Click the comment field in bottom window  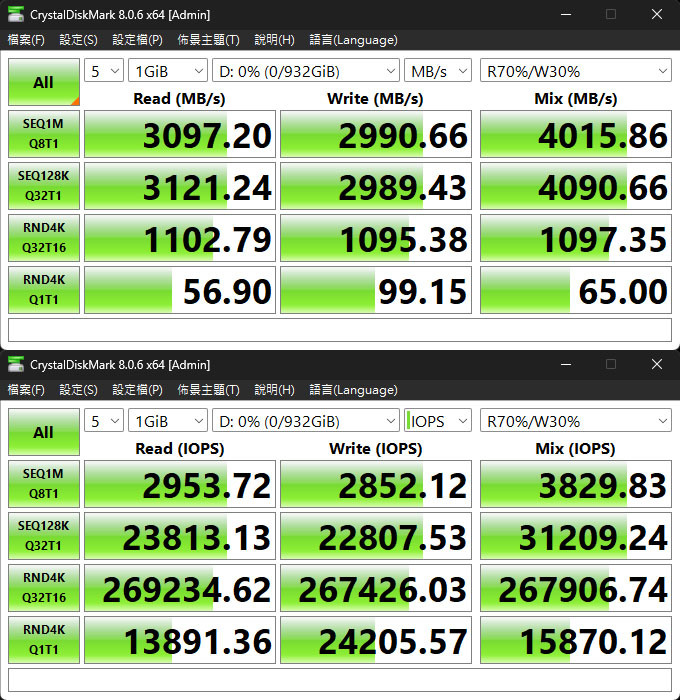point(340,680)
